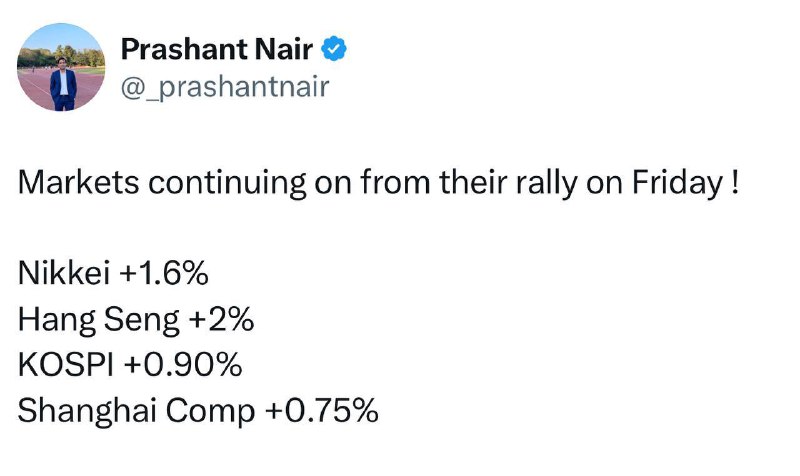Click the words 'Hang Seng'

99,320
